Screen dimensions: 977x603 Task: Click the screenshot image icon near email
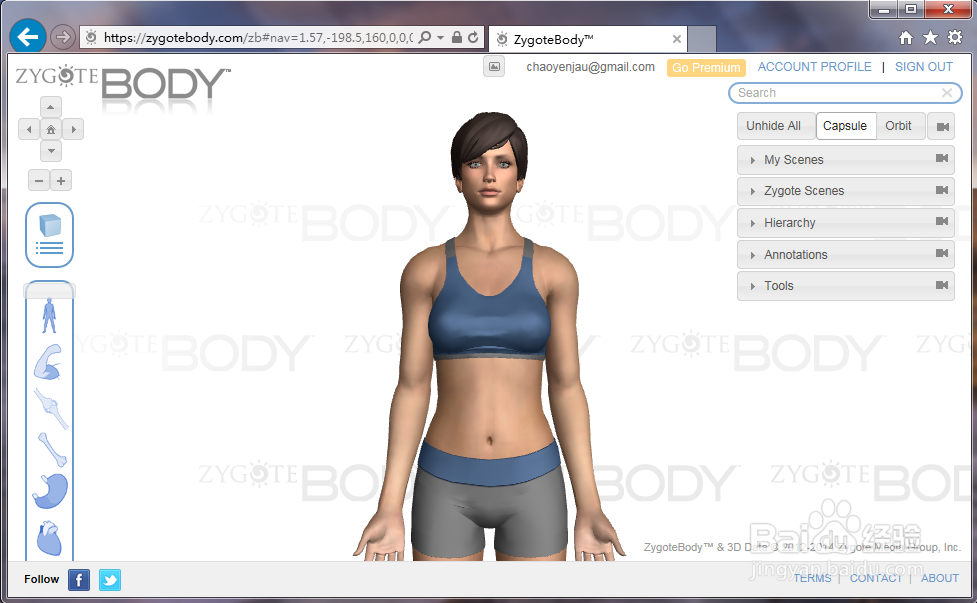[x=494, y=67]
